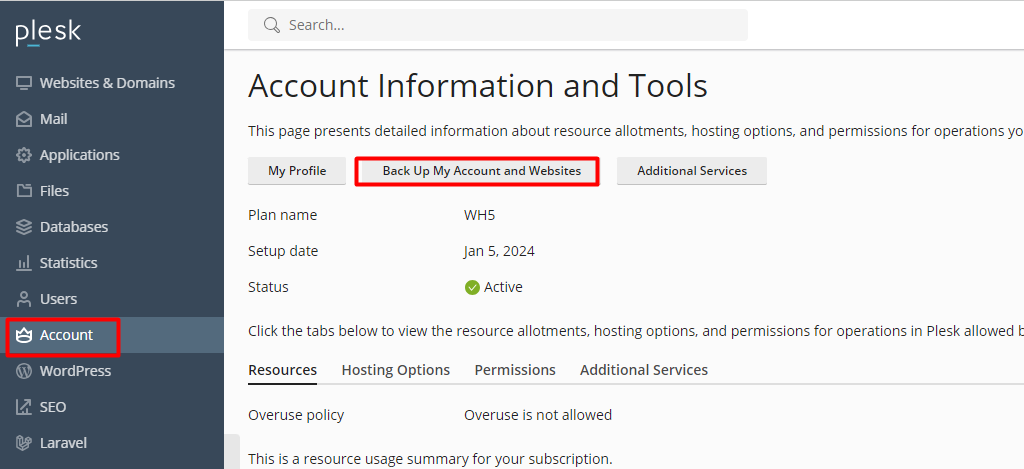The height and width of the screenshot is (469, 1024).
Task: Open the Additional Services tab
Action: pyautogui.click(x=643, y=370)
